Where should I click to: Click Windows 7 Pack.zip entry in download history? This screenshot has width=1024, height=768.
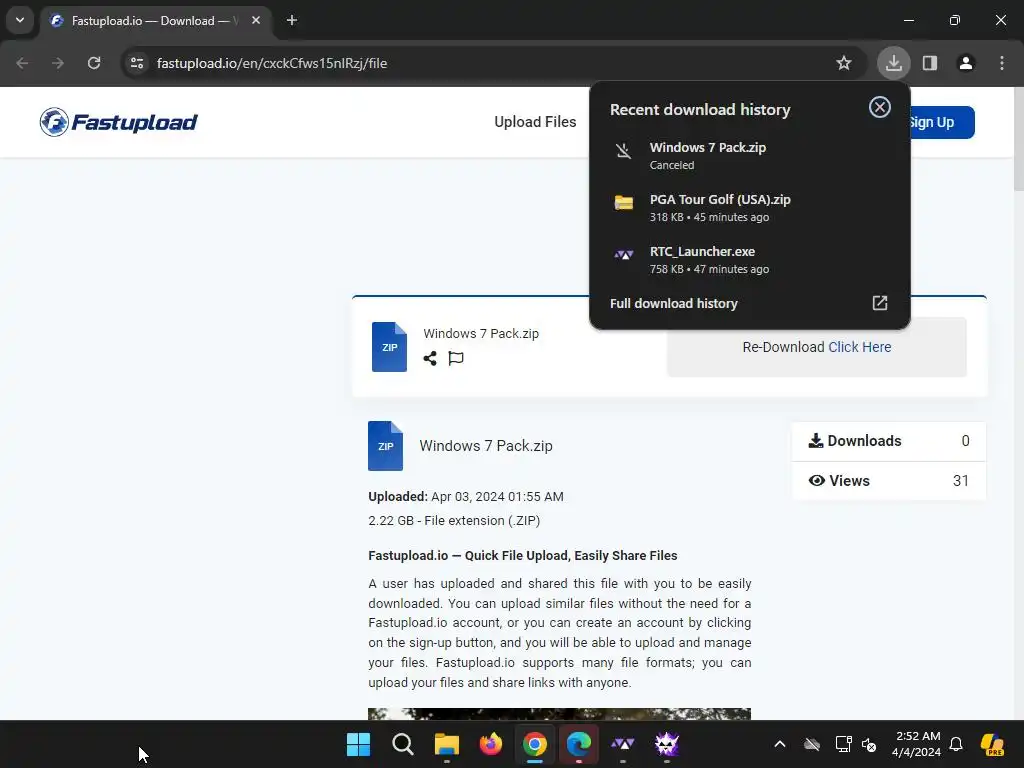coord(749,155)
